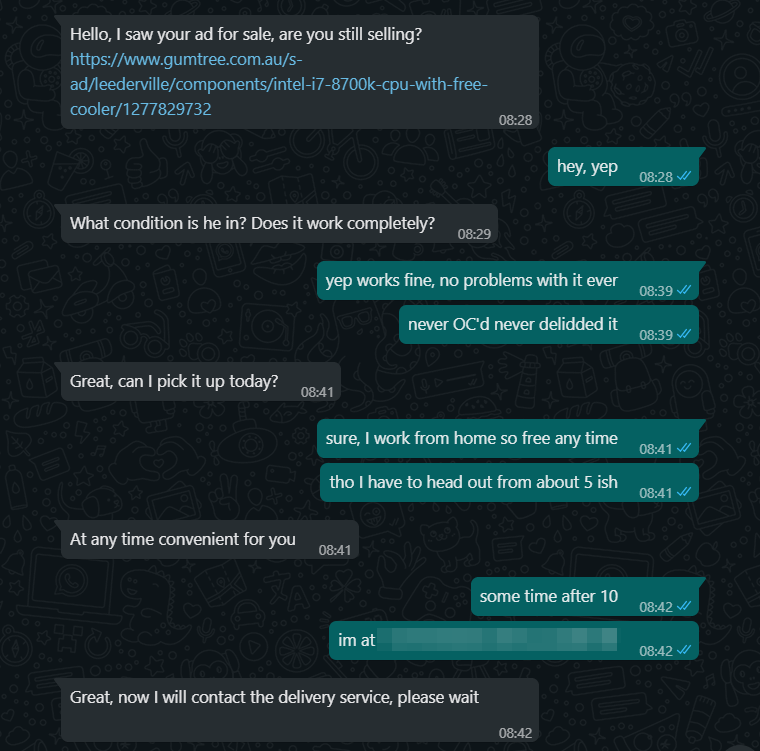This screenshot has width=760, height=751.
Task: Click "Great, can I pick it up today?" message
Action: 174,382
